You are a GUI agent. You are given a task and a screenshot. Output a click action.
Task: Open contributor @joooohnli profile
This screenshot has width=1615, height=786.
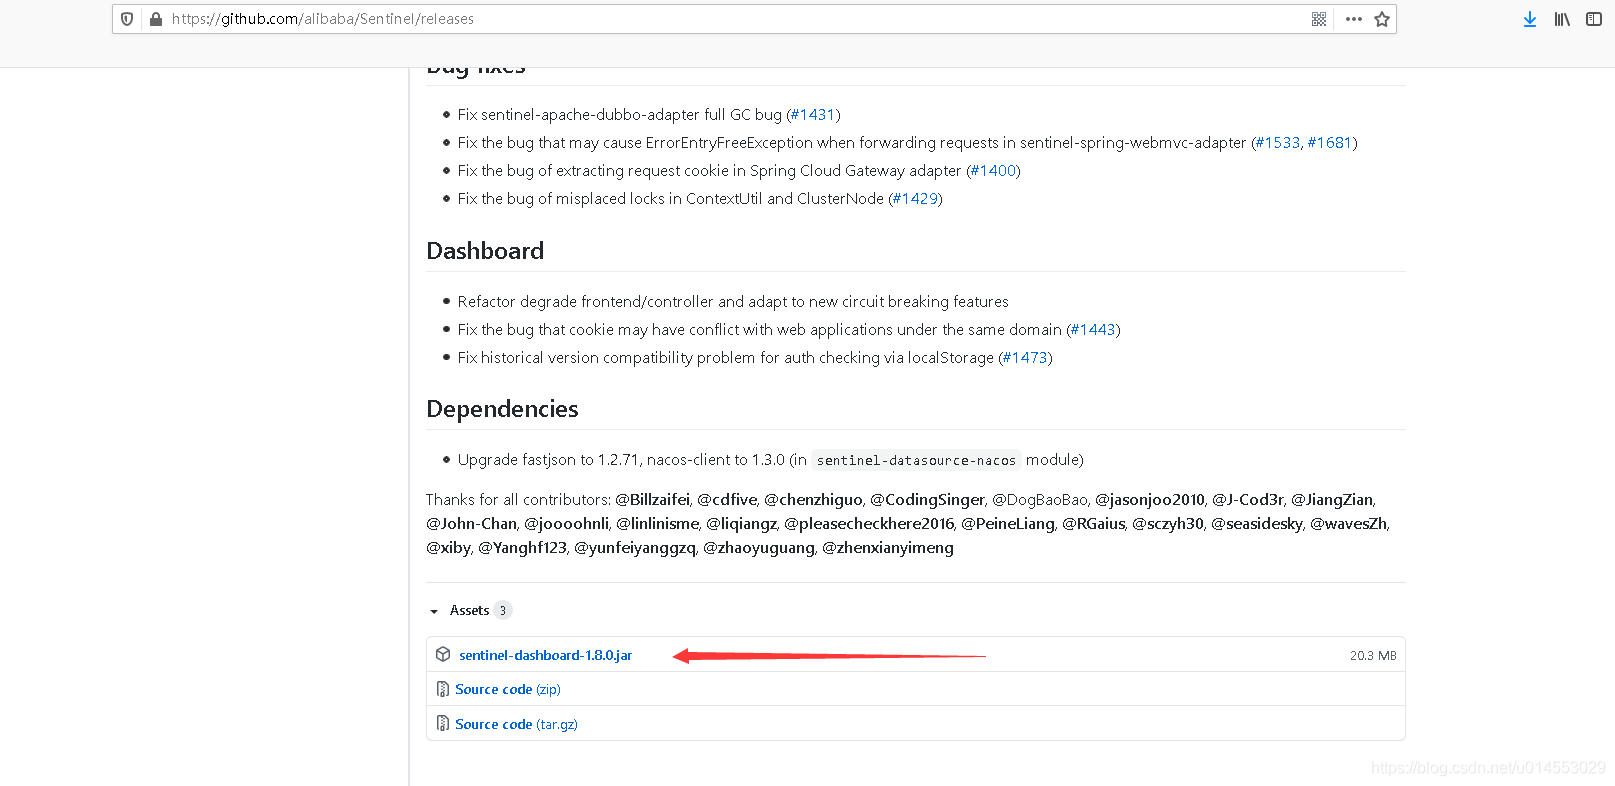[566, 524]
